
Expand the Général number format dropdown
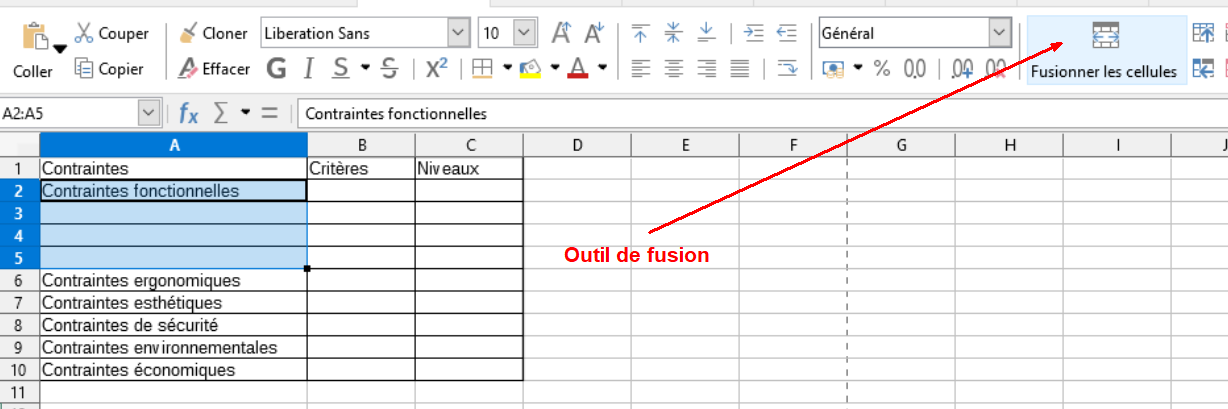point(1000,33)
